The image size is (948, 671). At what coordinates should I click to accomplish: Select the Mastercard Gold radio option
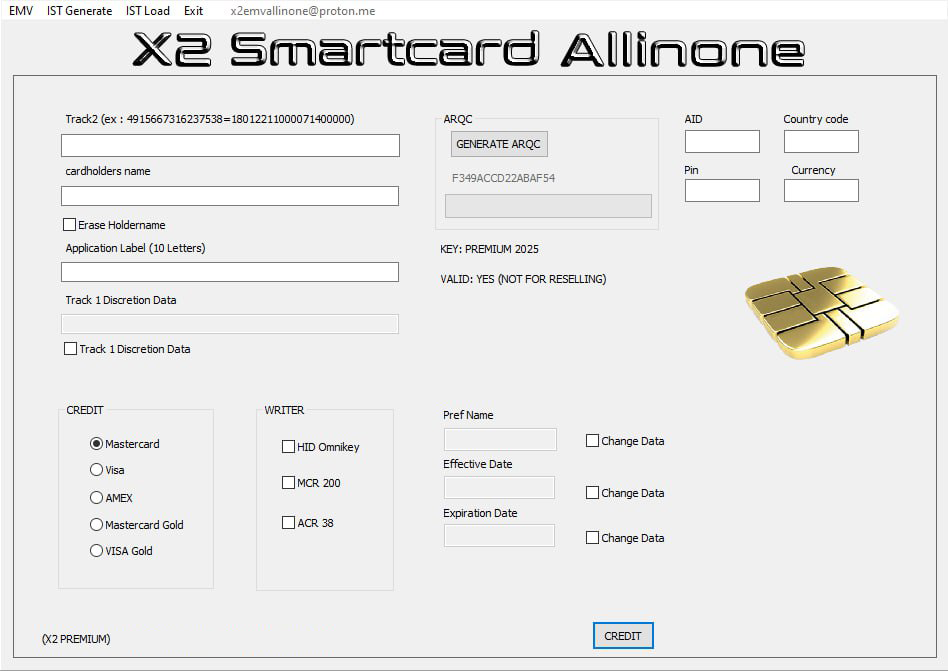pyautogui.click(x=97, y=525)
